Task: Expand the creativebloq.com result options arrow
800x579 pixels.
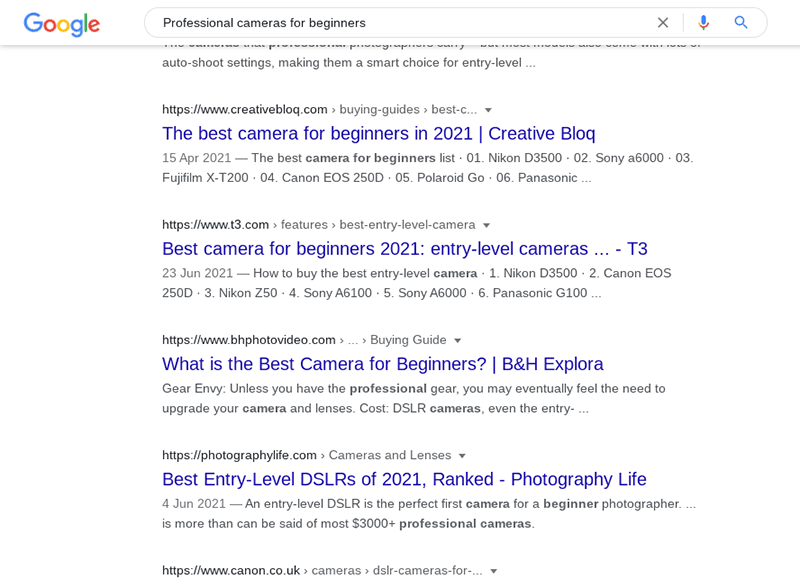Action: coord(488,110)
